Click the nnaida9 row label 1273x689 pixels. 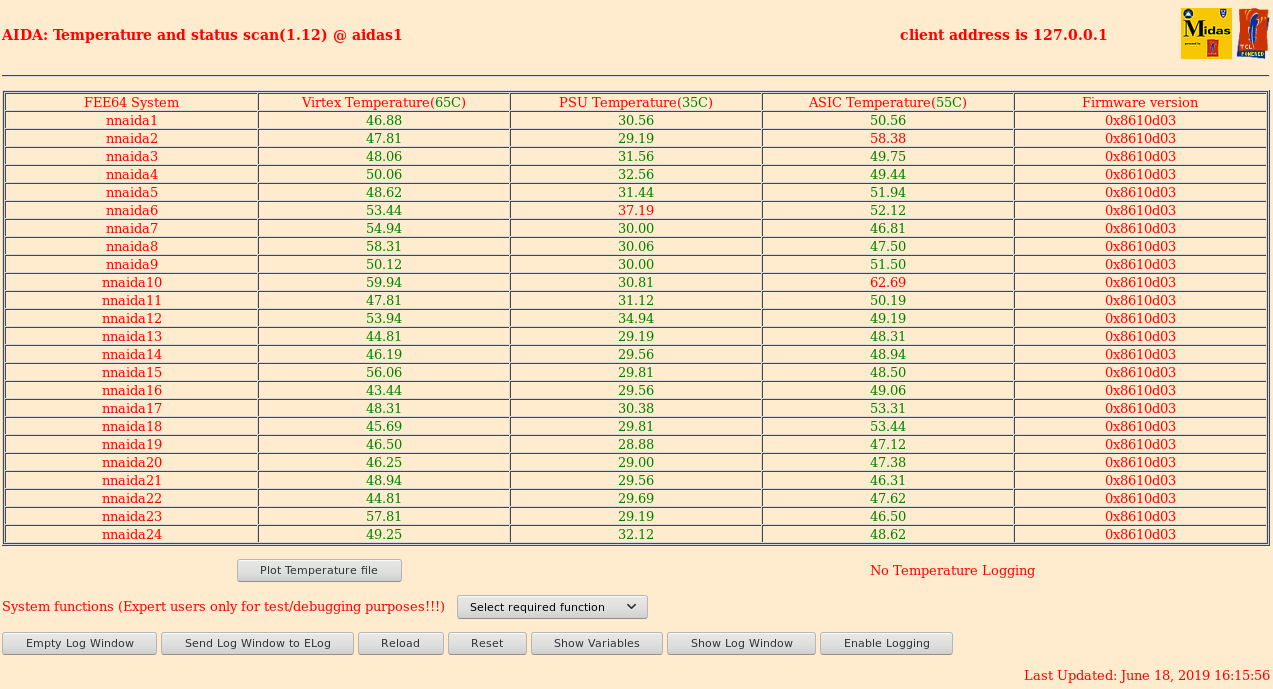[132, 264]
